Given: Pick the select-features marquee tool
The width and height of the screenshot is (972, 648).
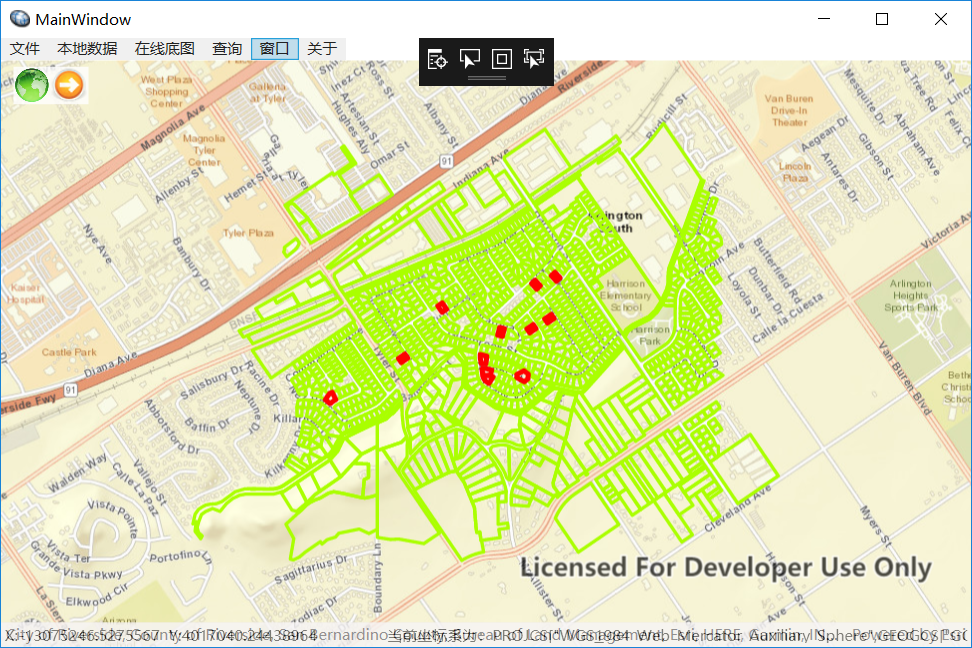Looking at the screenshot, I should point(533,59).
